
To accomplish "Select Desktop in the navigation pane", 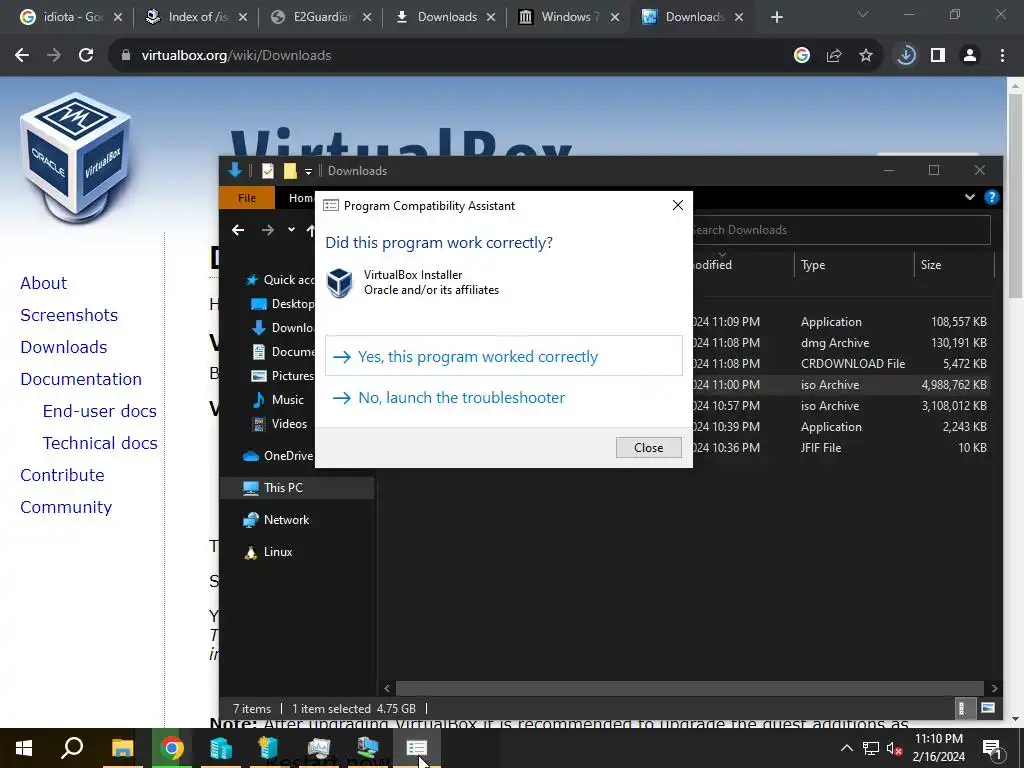I will (283, 304).
